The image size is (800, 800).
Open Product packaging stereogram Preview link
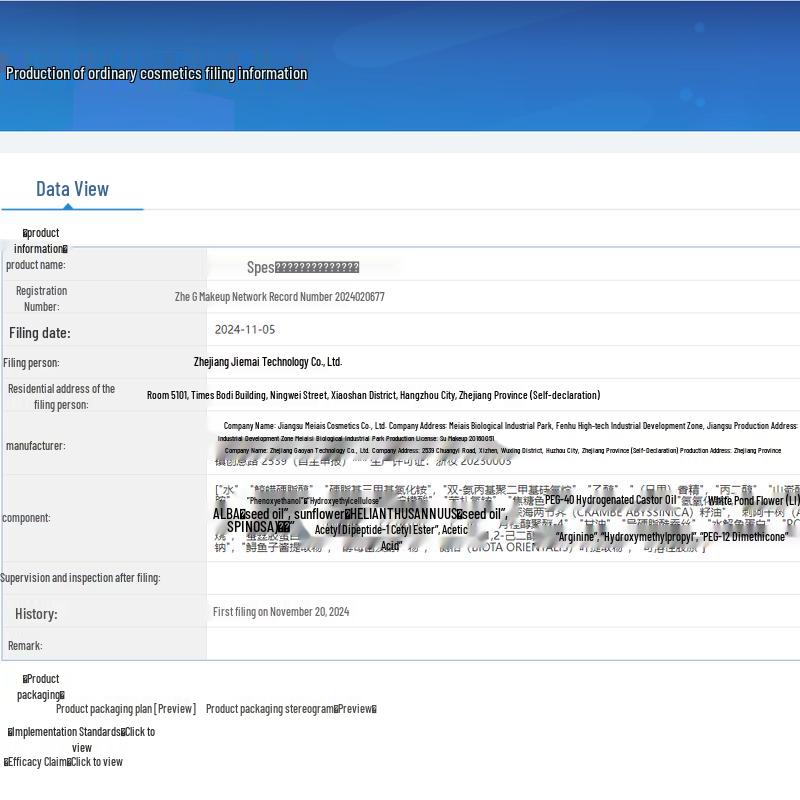291,709
